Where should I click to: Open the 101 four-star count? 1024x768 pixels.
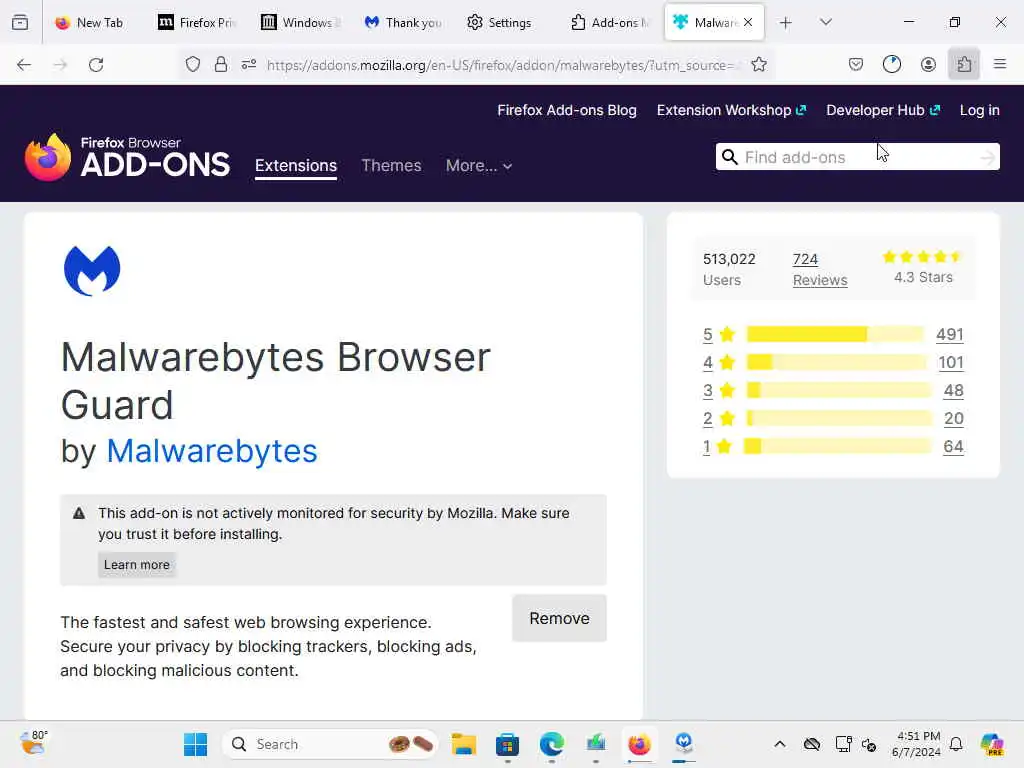click(x=951, y=362)
